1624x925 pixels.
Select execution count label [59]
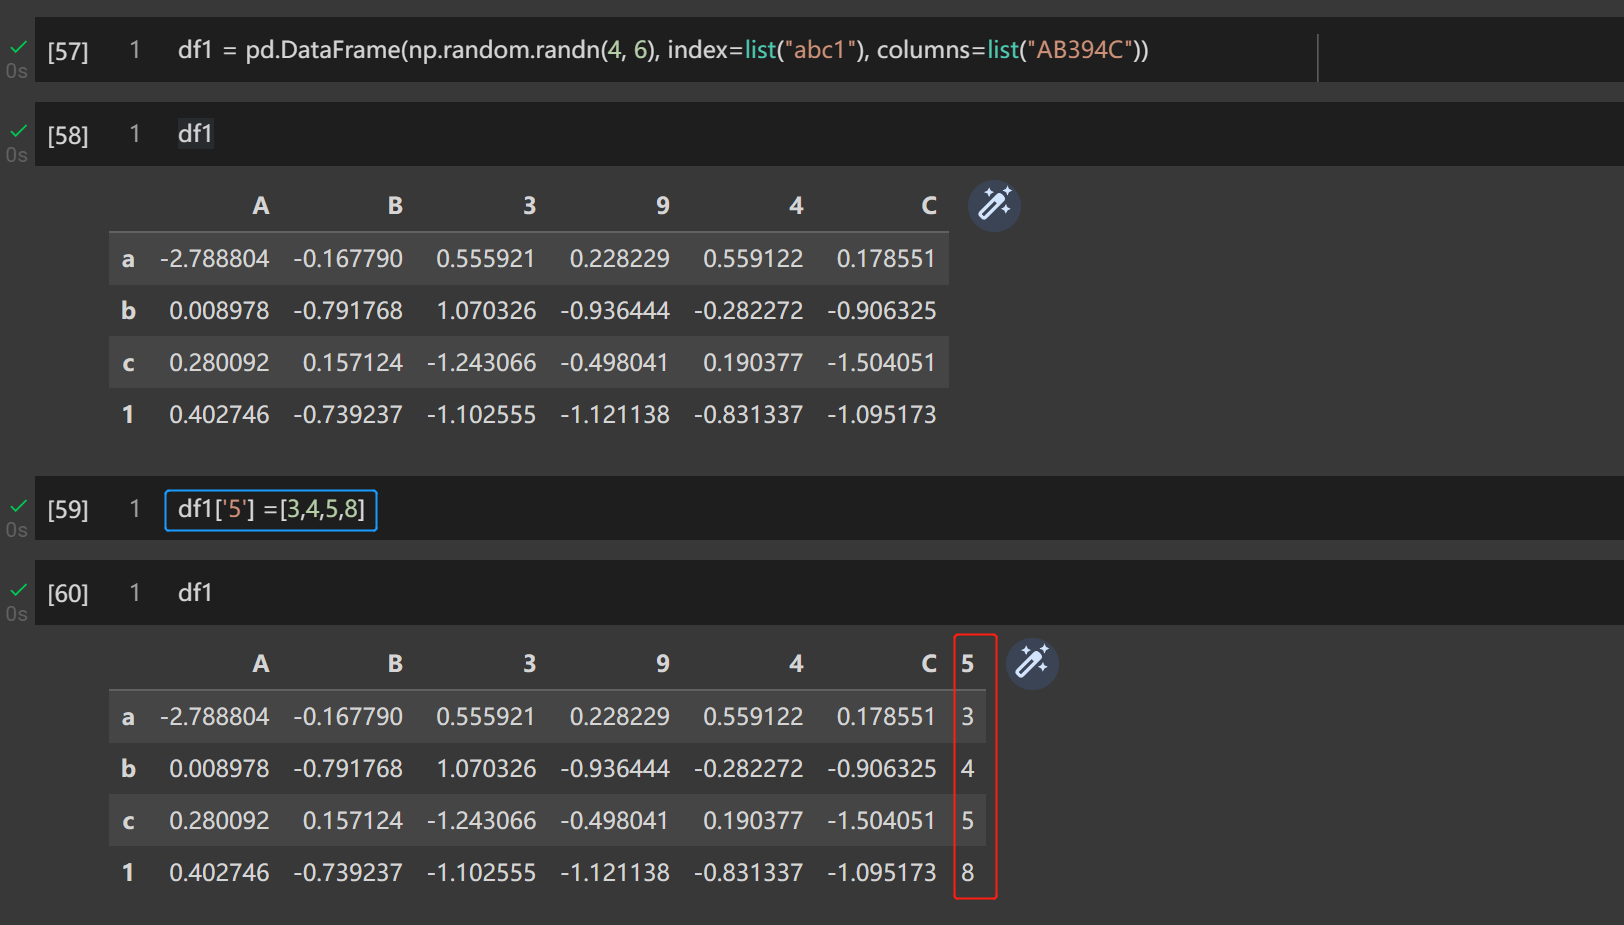pyautogui.click(x=68, y=509)
